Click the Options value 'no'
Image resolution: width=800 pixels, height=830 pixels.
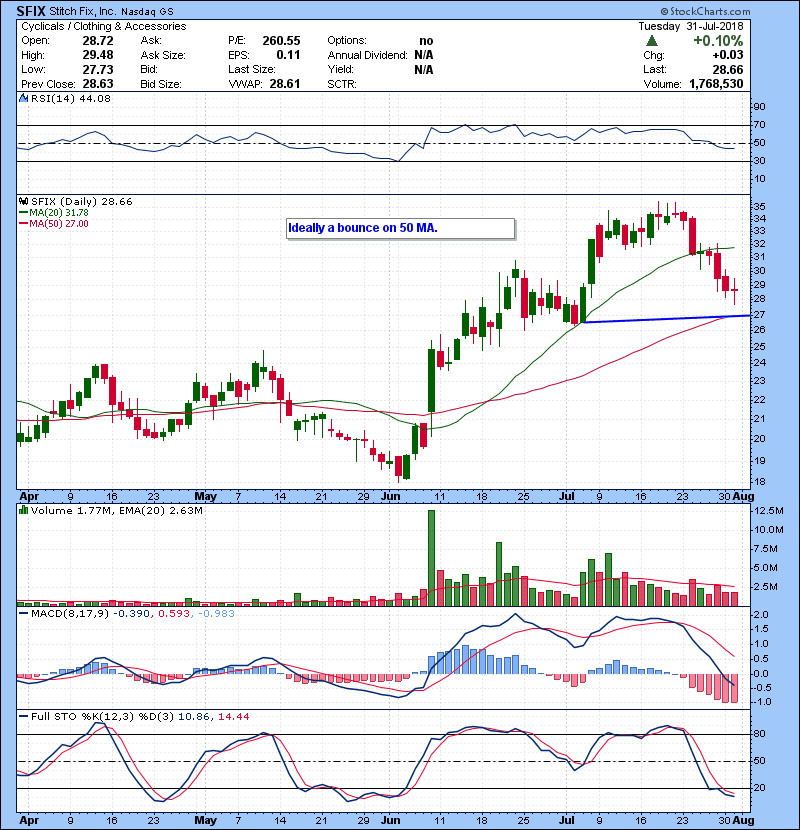[426, 41]
